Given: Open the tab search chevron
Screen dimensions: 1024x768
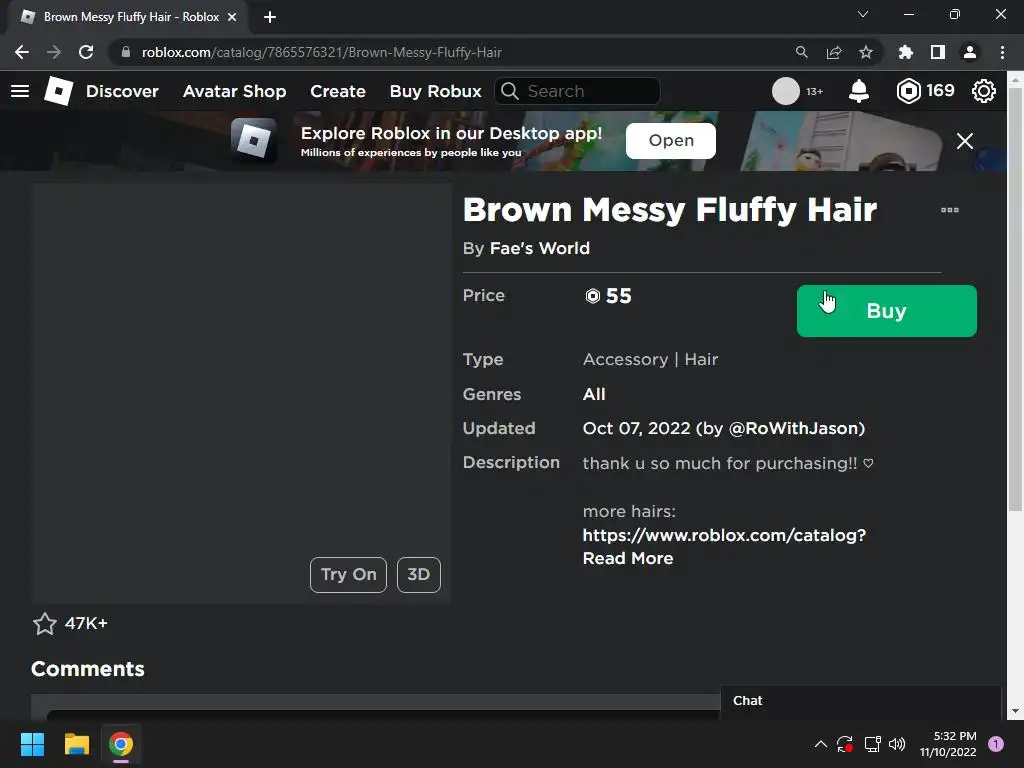Looking at the screenshot, I should point(863,14).
